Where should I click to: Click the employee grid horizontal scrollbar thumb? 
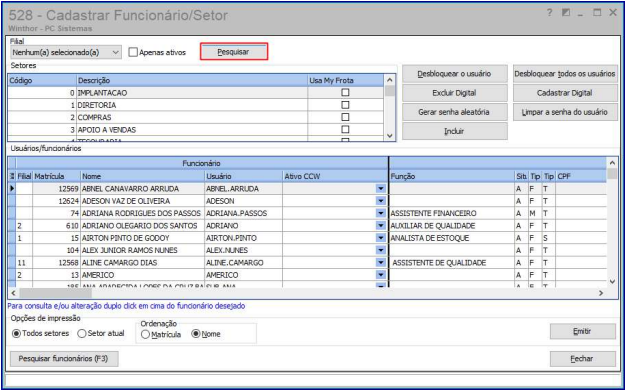pyautogui.click(x=55, y=294)
